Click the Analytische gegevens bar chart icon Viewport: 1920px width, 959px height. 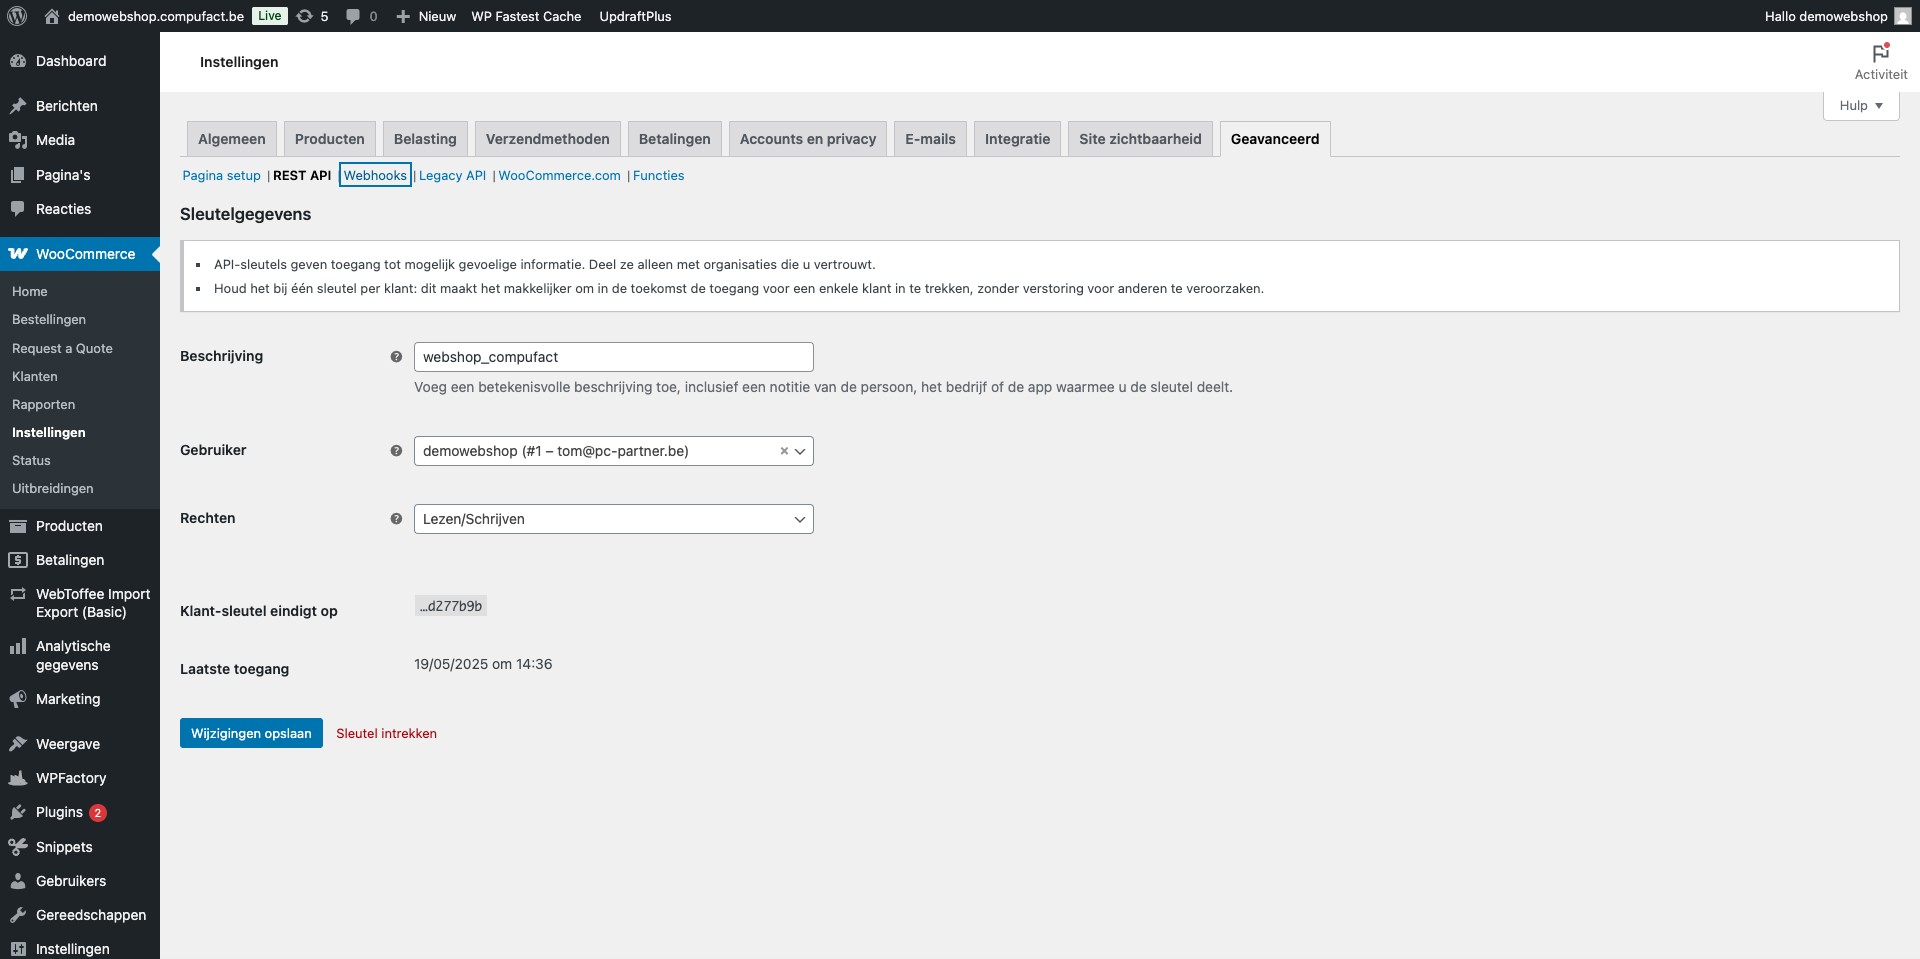click(x=18, y=647)
